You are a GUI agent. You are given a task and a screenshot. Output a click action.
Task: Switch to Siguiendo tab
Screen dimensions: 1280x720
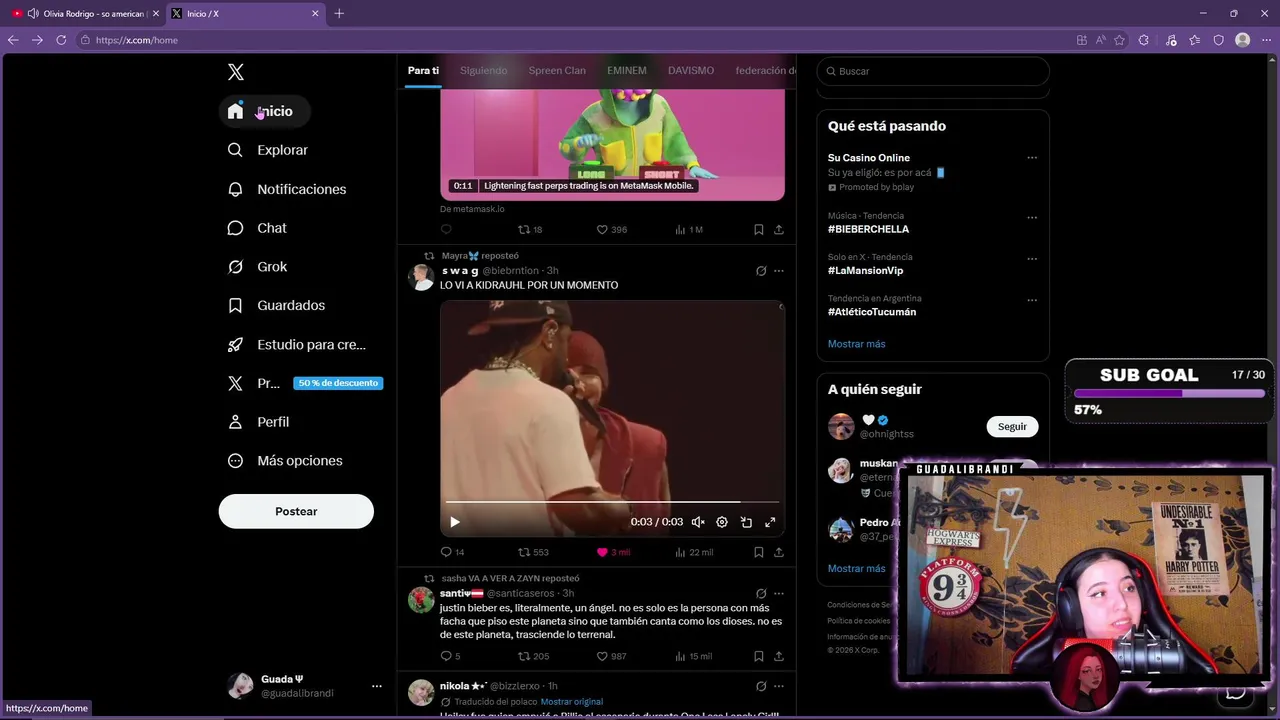484,71
